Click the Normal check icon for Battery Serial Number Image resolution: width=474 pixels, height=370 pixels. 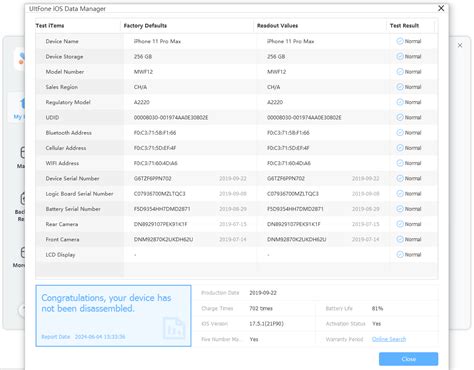pyautogui.click(x=400, y=209)
